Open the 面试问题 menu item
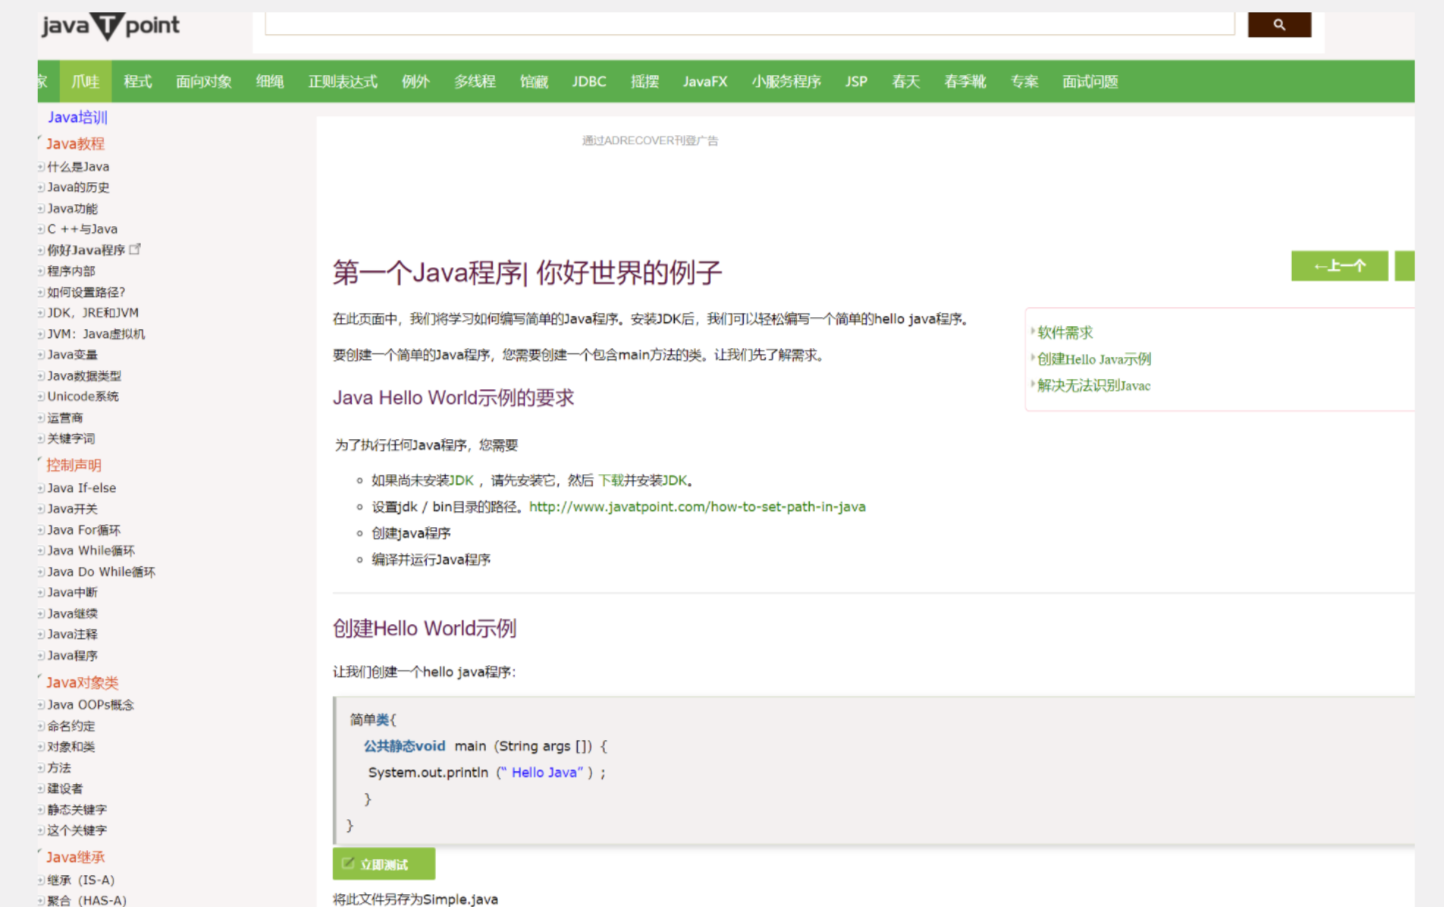1444x907 pixels. pos(1090,82)
